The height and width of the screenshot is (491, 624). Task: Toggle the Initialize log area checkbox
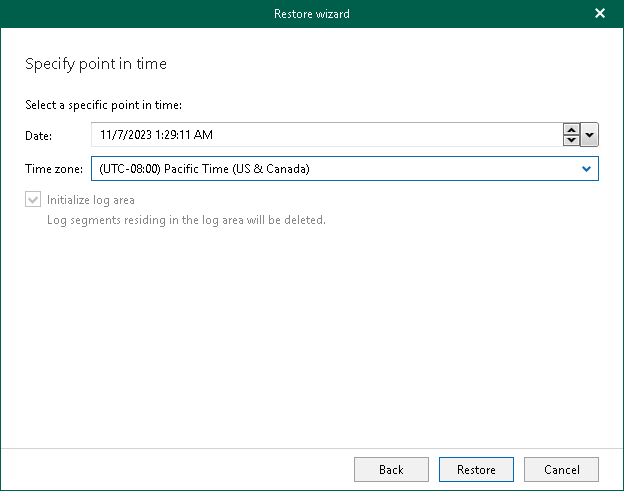[35, 200]
